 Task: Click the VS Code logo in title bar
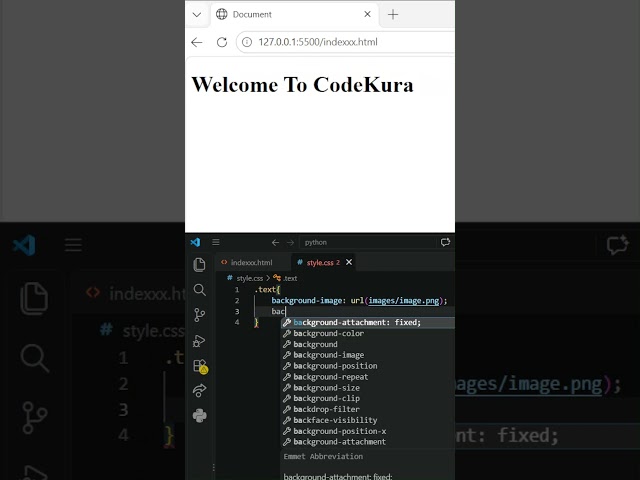[x=196, y=242]
